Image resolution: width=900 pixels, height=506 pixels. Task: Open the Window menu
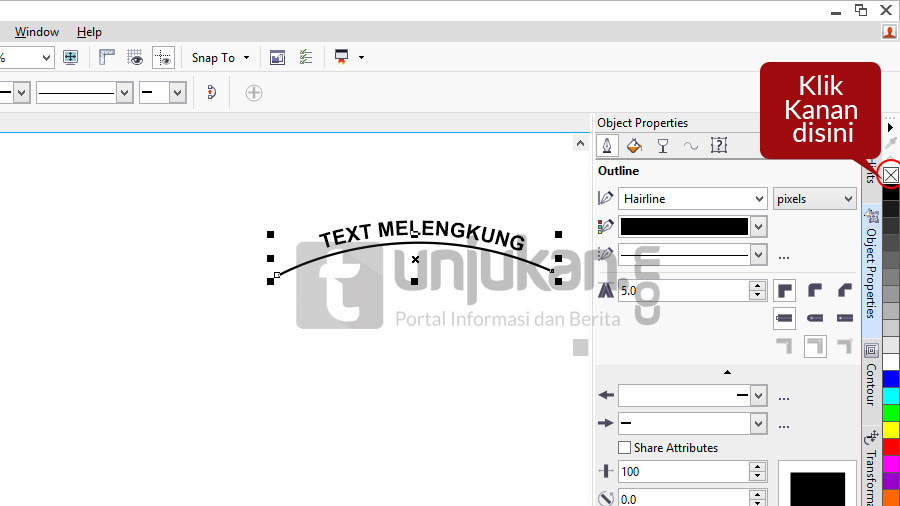click(37, 32)
